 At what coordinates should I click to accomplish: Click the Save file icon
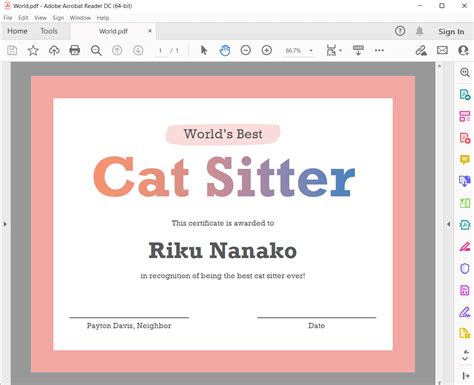click(x=12, y=50)
